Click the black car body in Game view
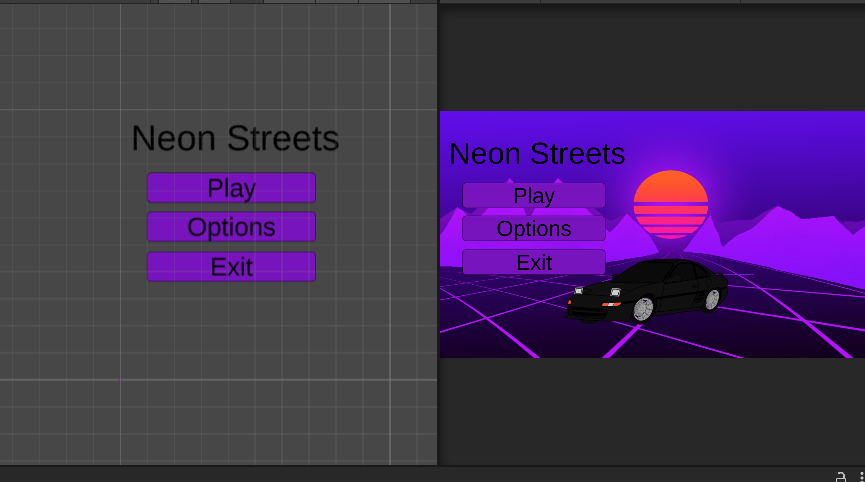Screen dimensions: 865x482 click(x=680, y=292)
